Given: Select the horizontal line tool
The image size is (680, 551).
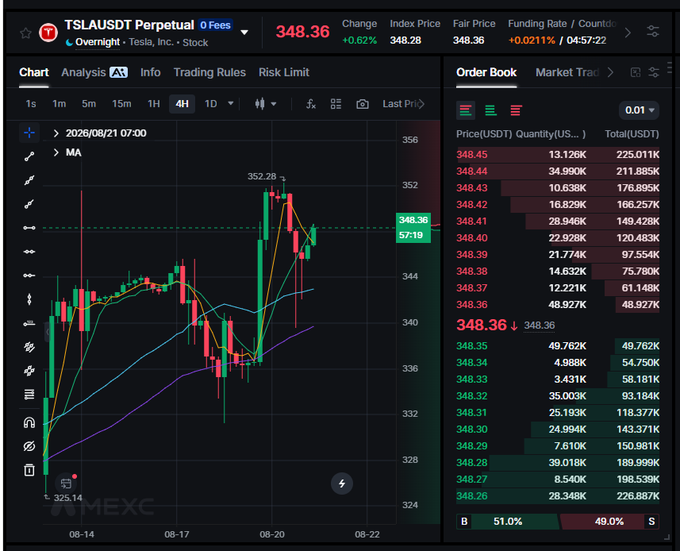Looking at the screenshot, I should tap(29, 228).
